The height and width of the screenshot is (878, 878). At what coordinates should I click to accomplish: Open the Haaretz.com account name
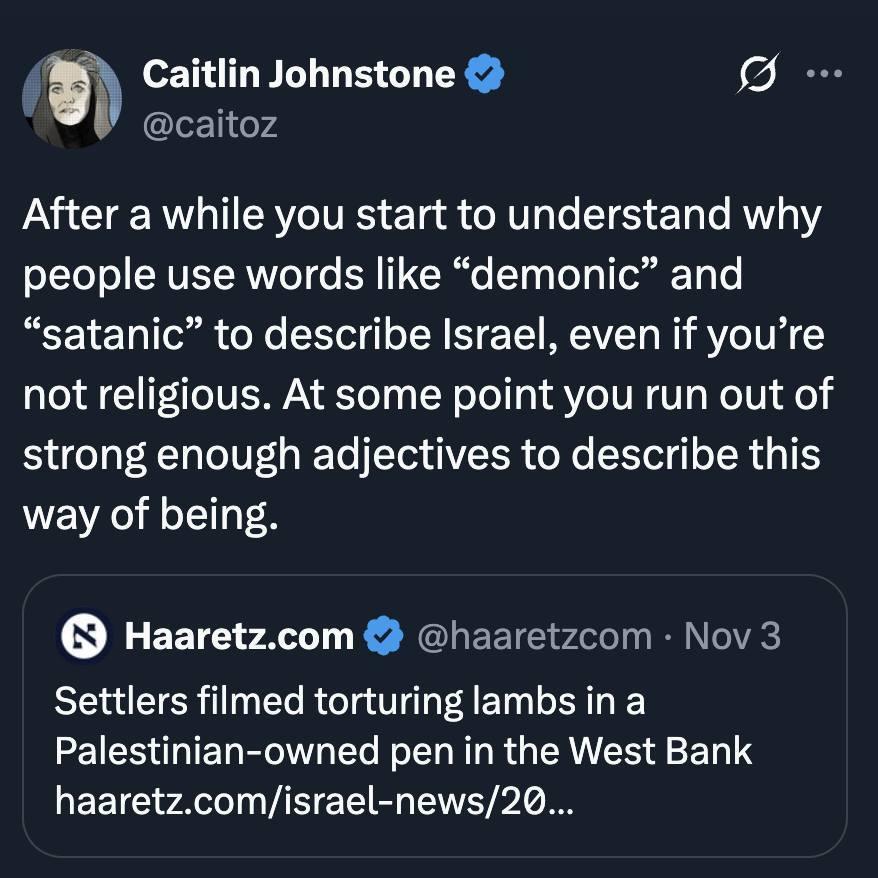coord(239,637)
